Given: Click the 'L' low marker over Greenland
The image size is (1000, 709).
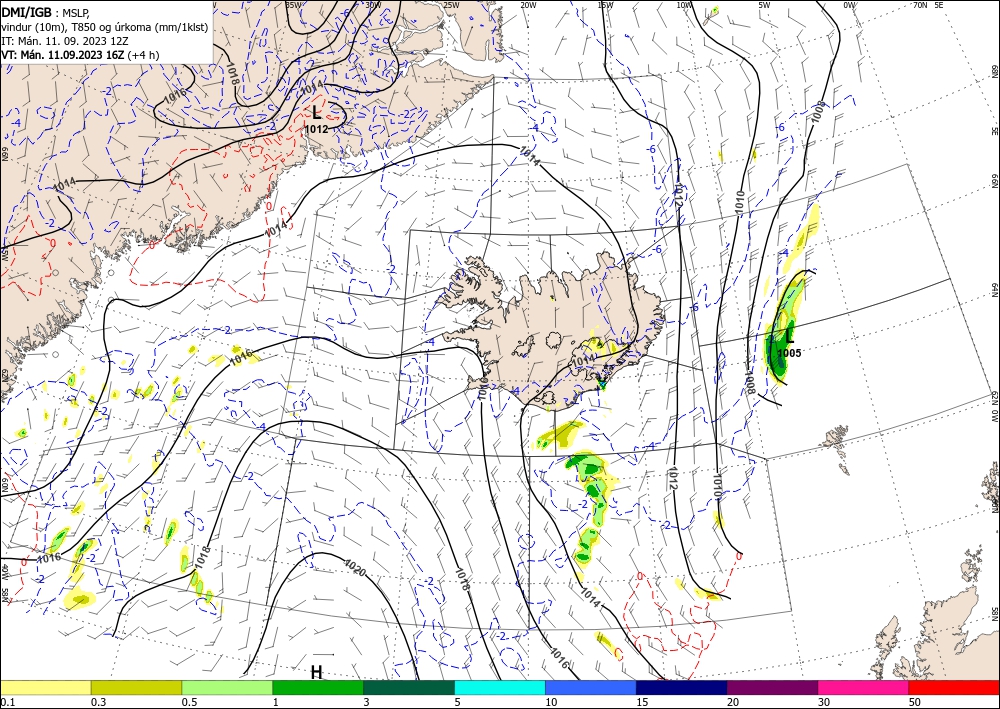Looking at the screenshot, I should coord(316,113).
